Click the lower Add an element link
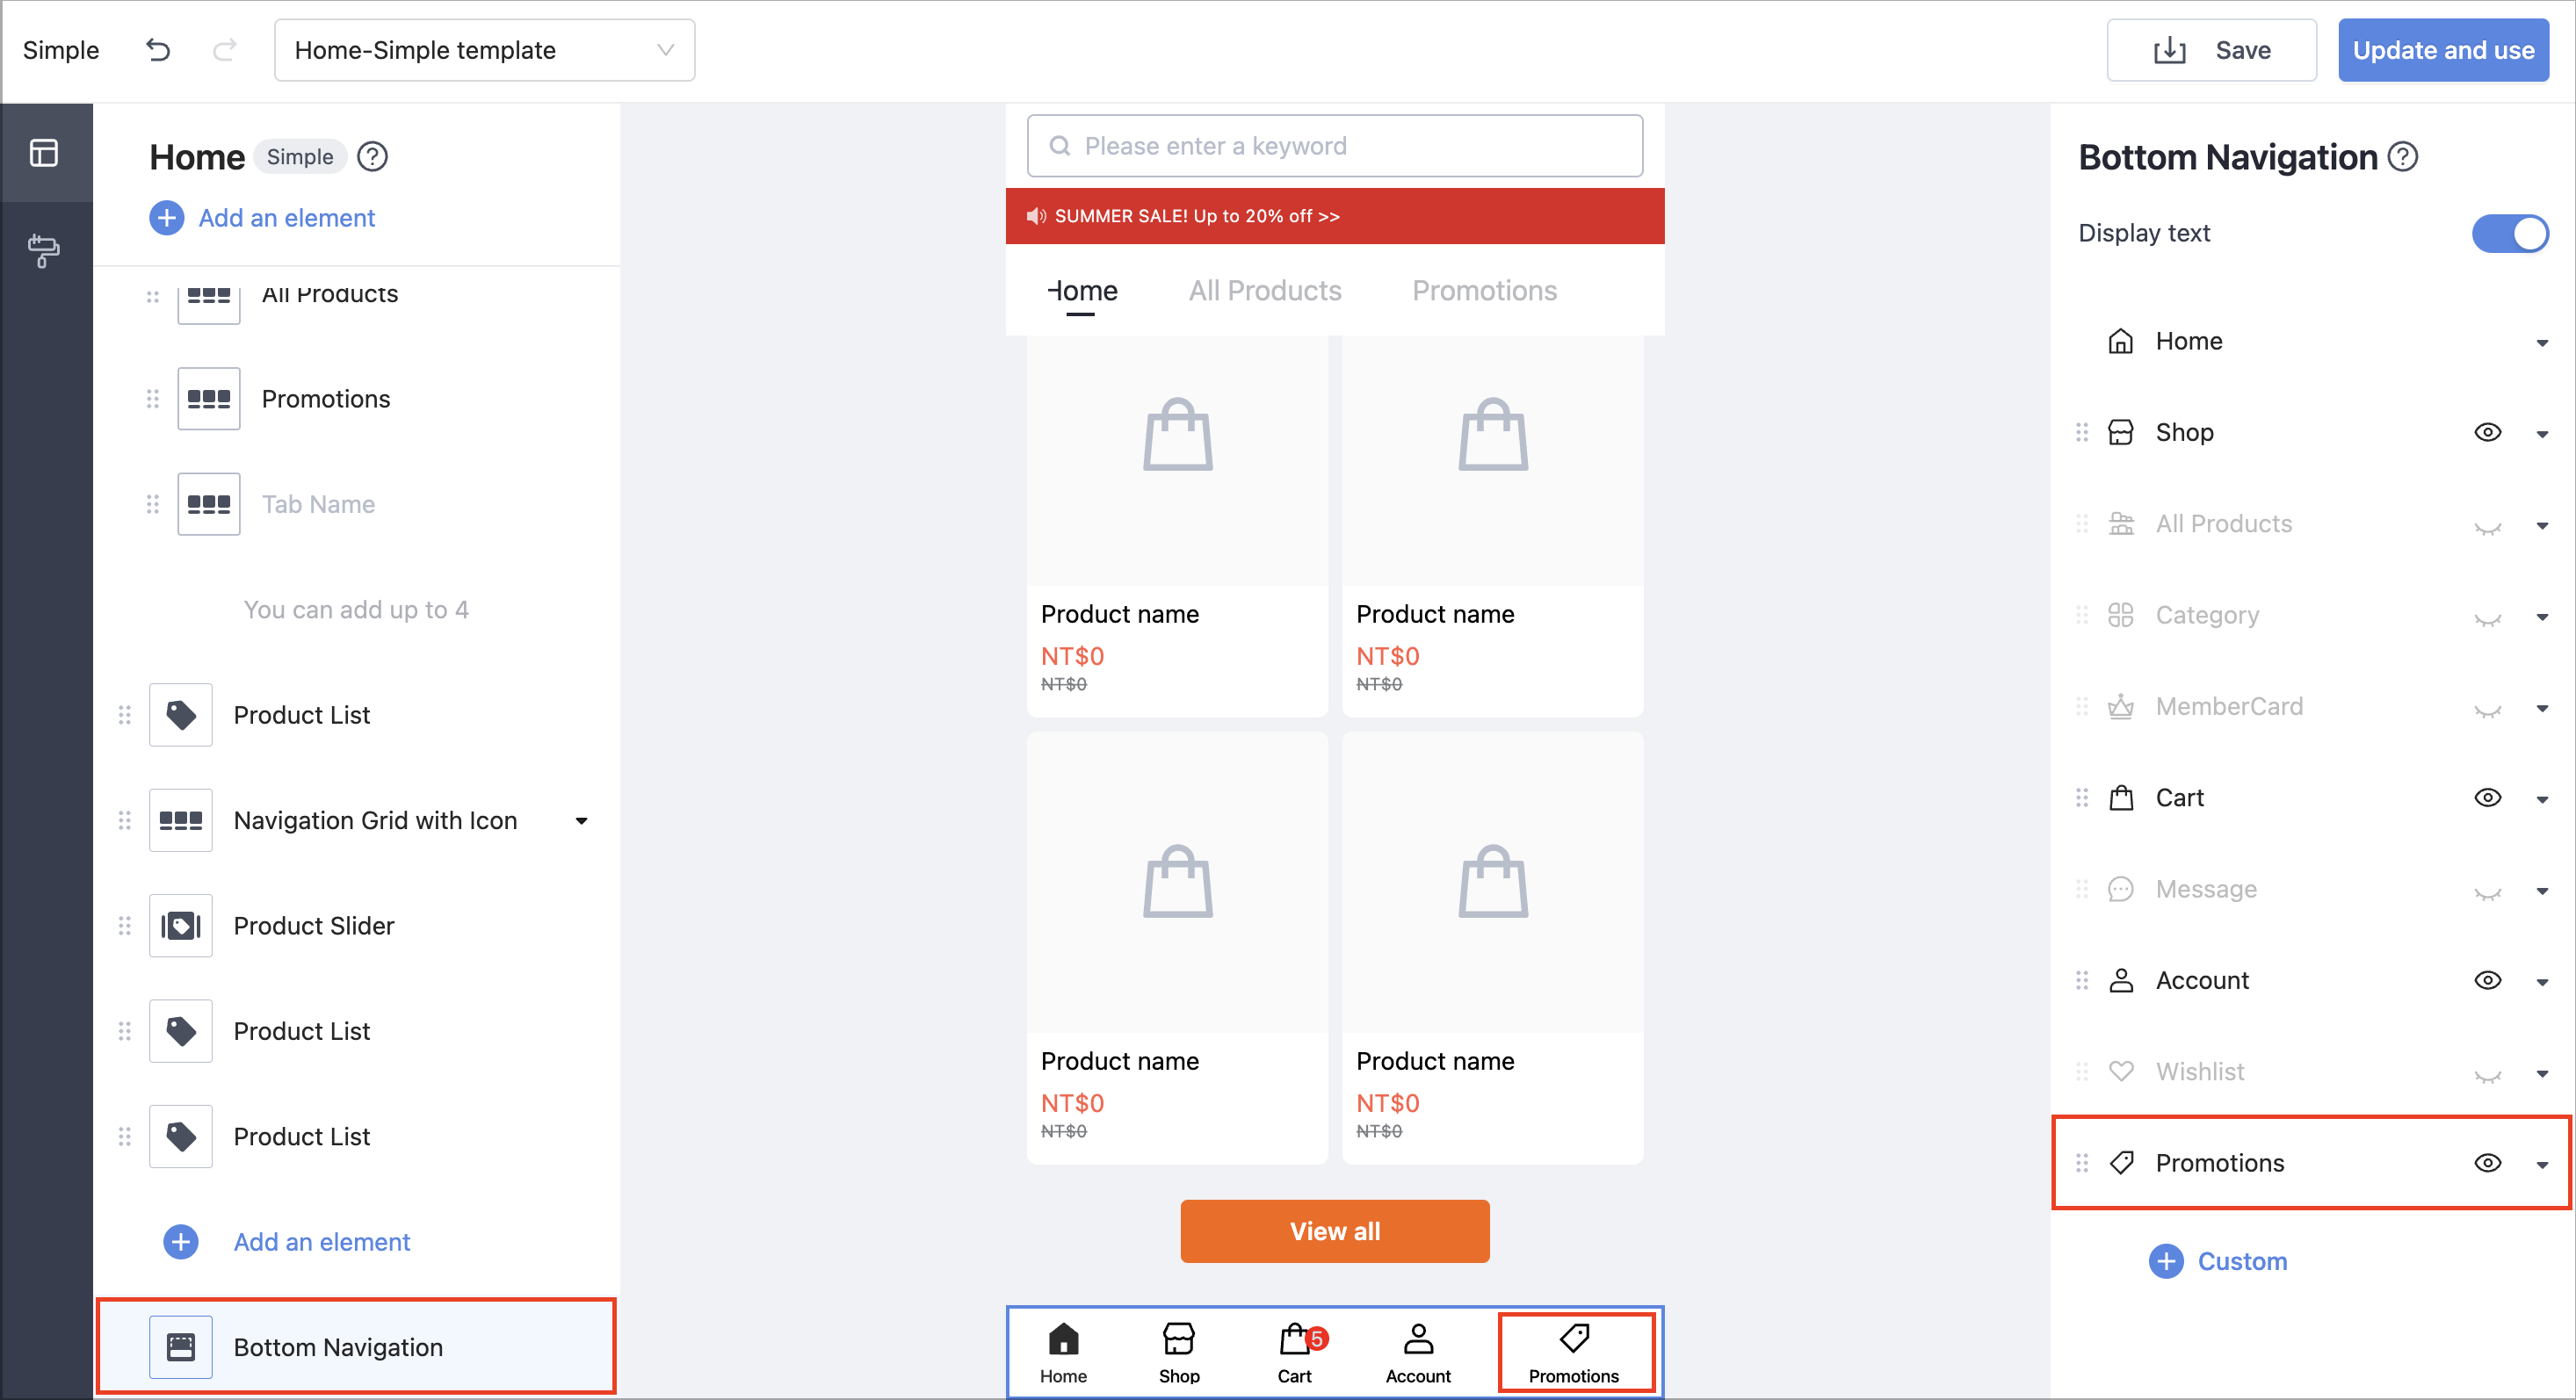Screen dimensions: 2576x1400 point(286,1242)
